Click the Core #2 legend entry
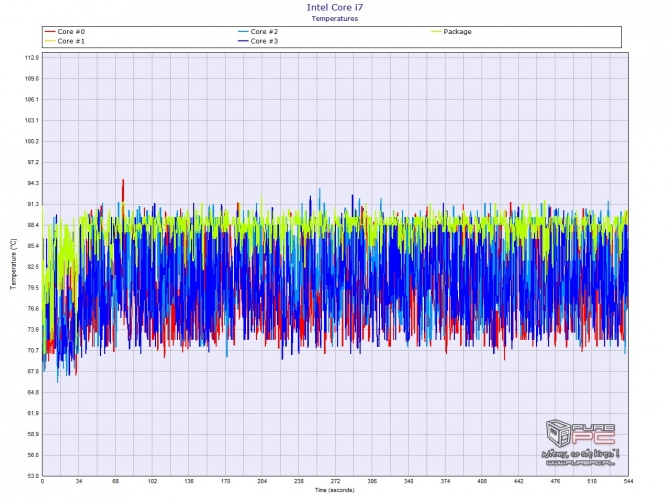Screen dimensions: 670x502 pyautogui.click(x=258, y=32)
